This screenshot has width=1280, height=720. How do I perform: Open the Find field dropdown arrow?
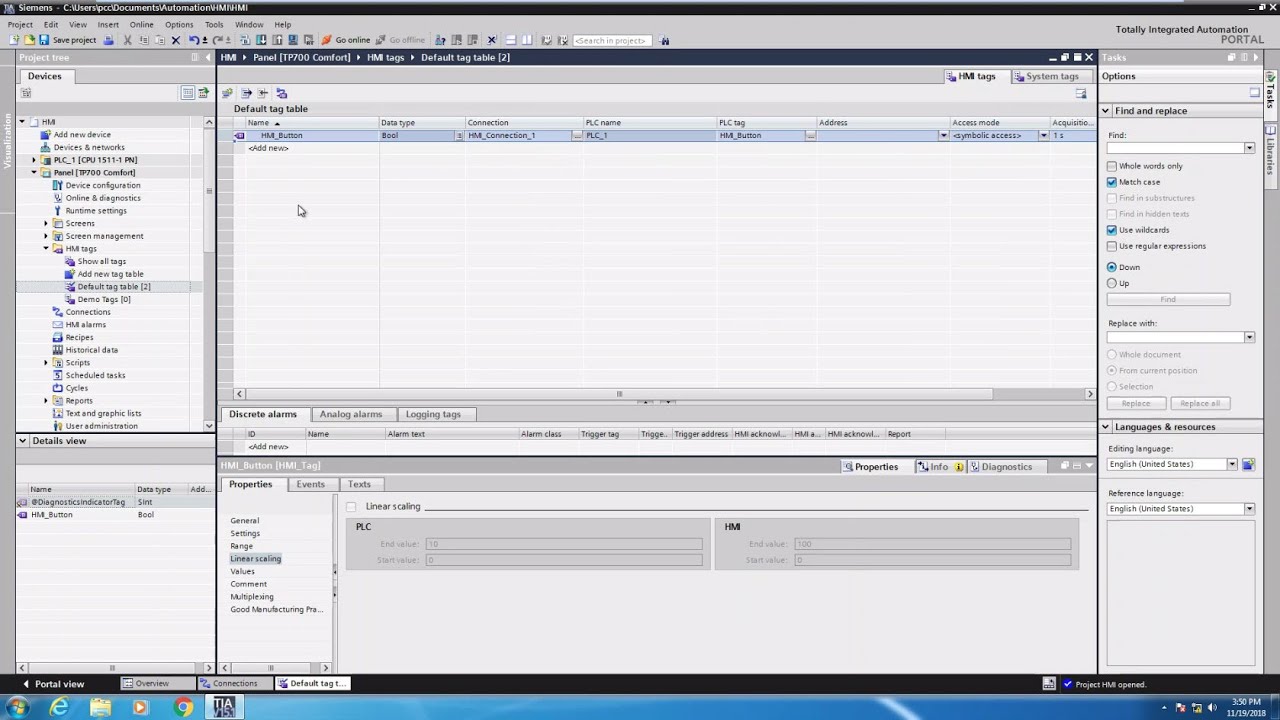coord(1249,148)
